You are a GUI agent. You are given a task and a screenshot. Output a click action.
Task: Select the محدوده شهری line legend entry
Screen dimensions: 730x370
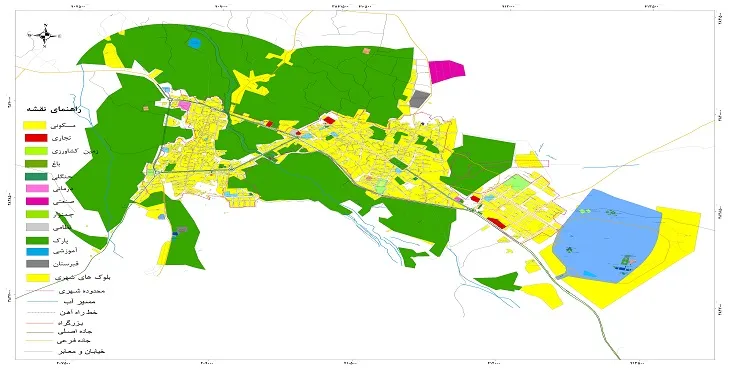65,290
